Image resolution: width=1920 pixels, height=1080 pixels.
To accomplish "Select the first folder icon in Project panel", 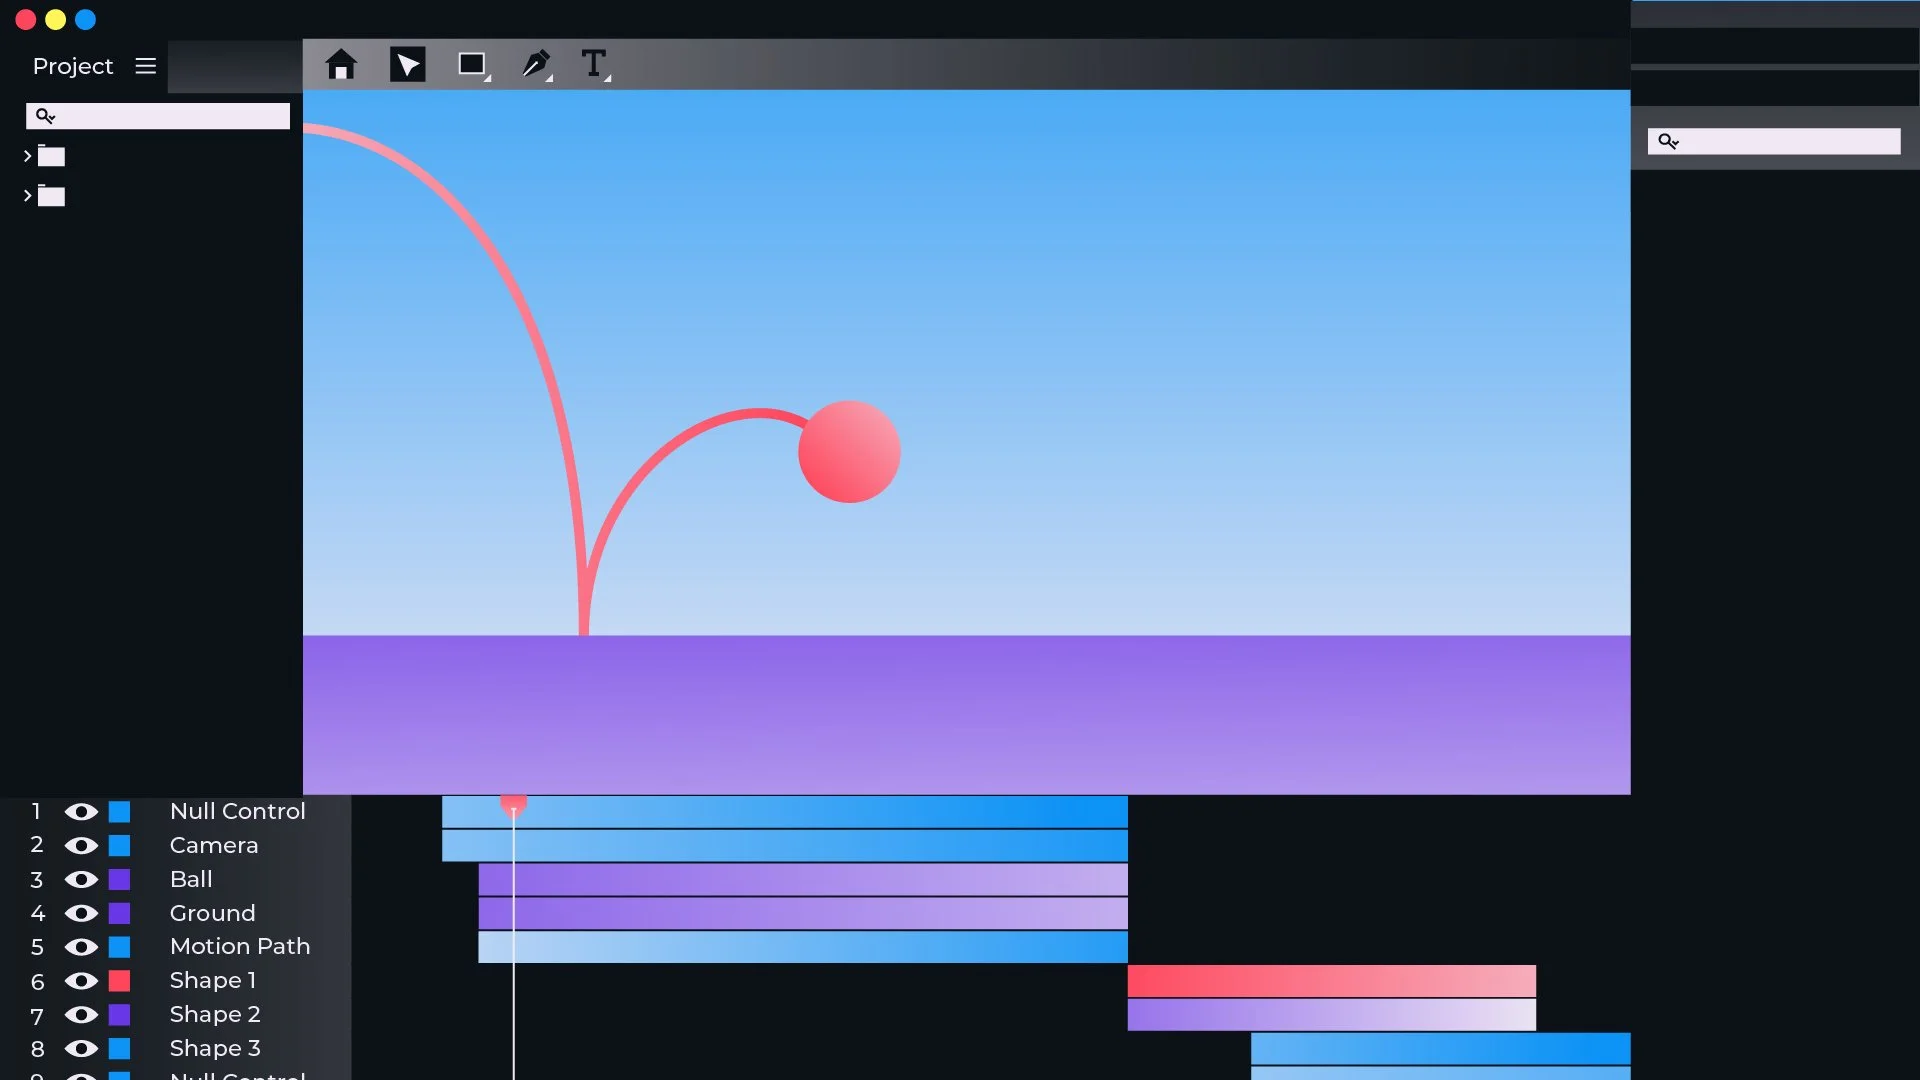I will pos(51,155).
